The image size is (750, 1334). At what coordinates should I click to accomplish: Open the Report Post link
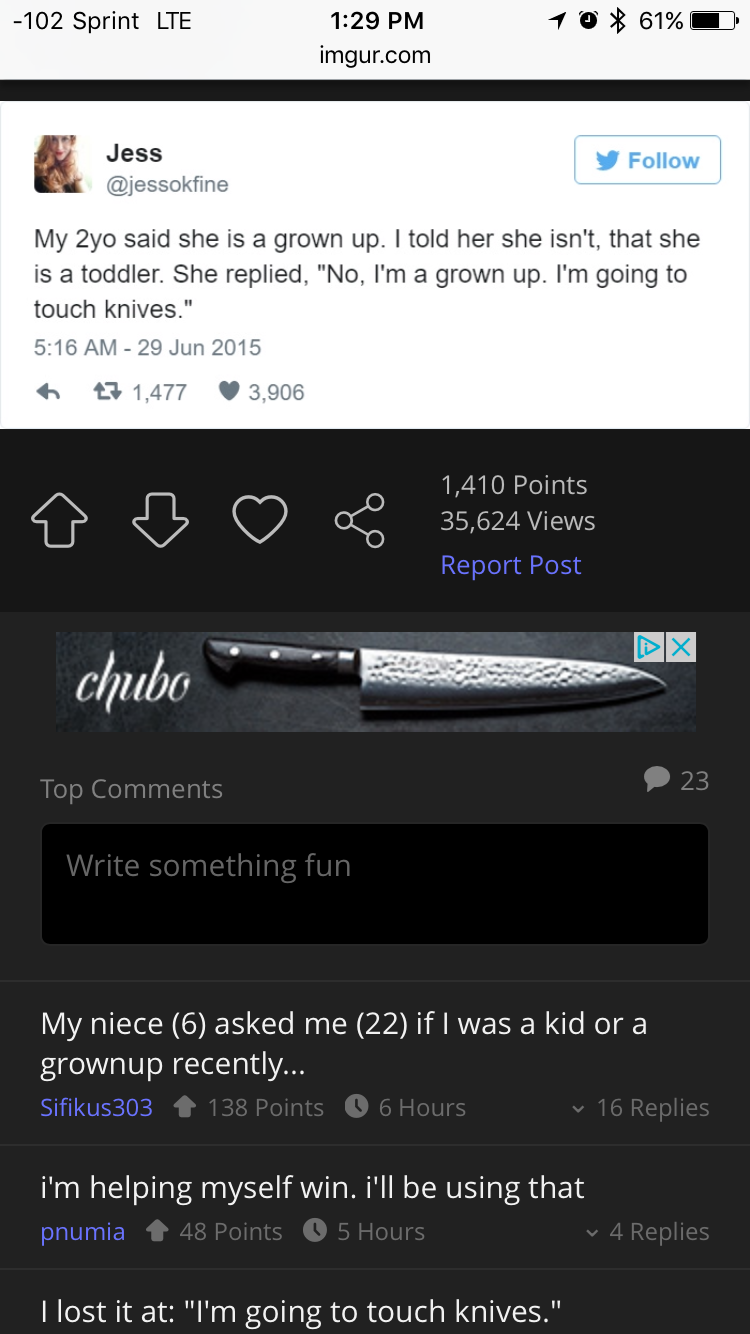(510, 565)
